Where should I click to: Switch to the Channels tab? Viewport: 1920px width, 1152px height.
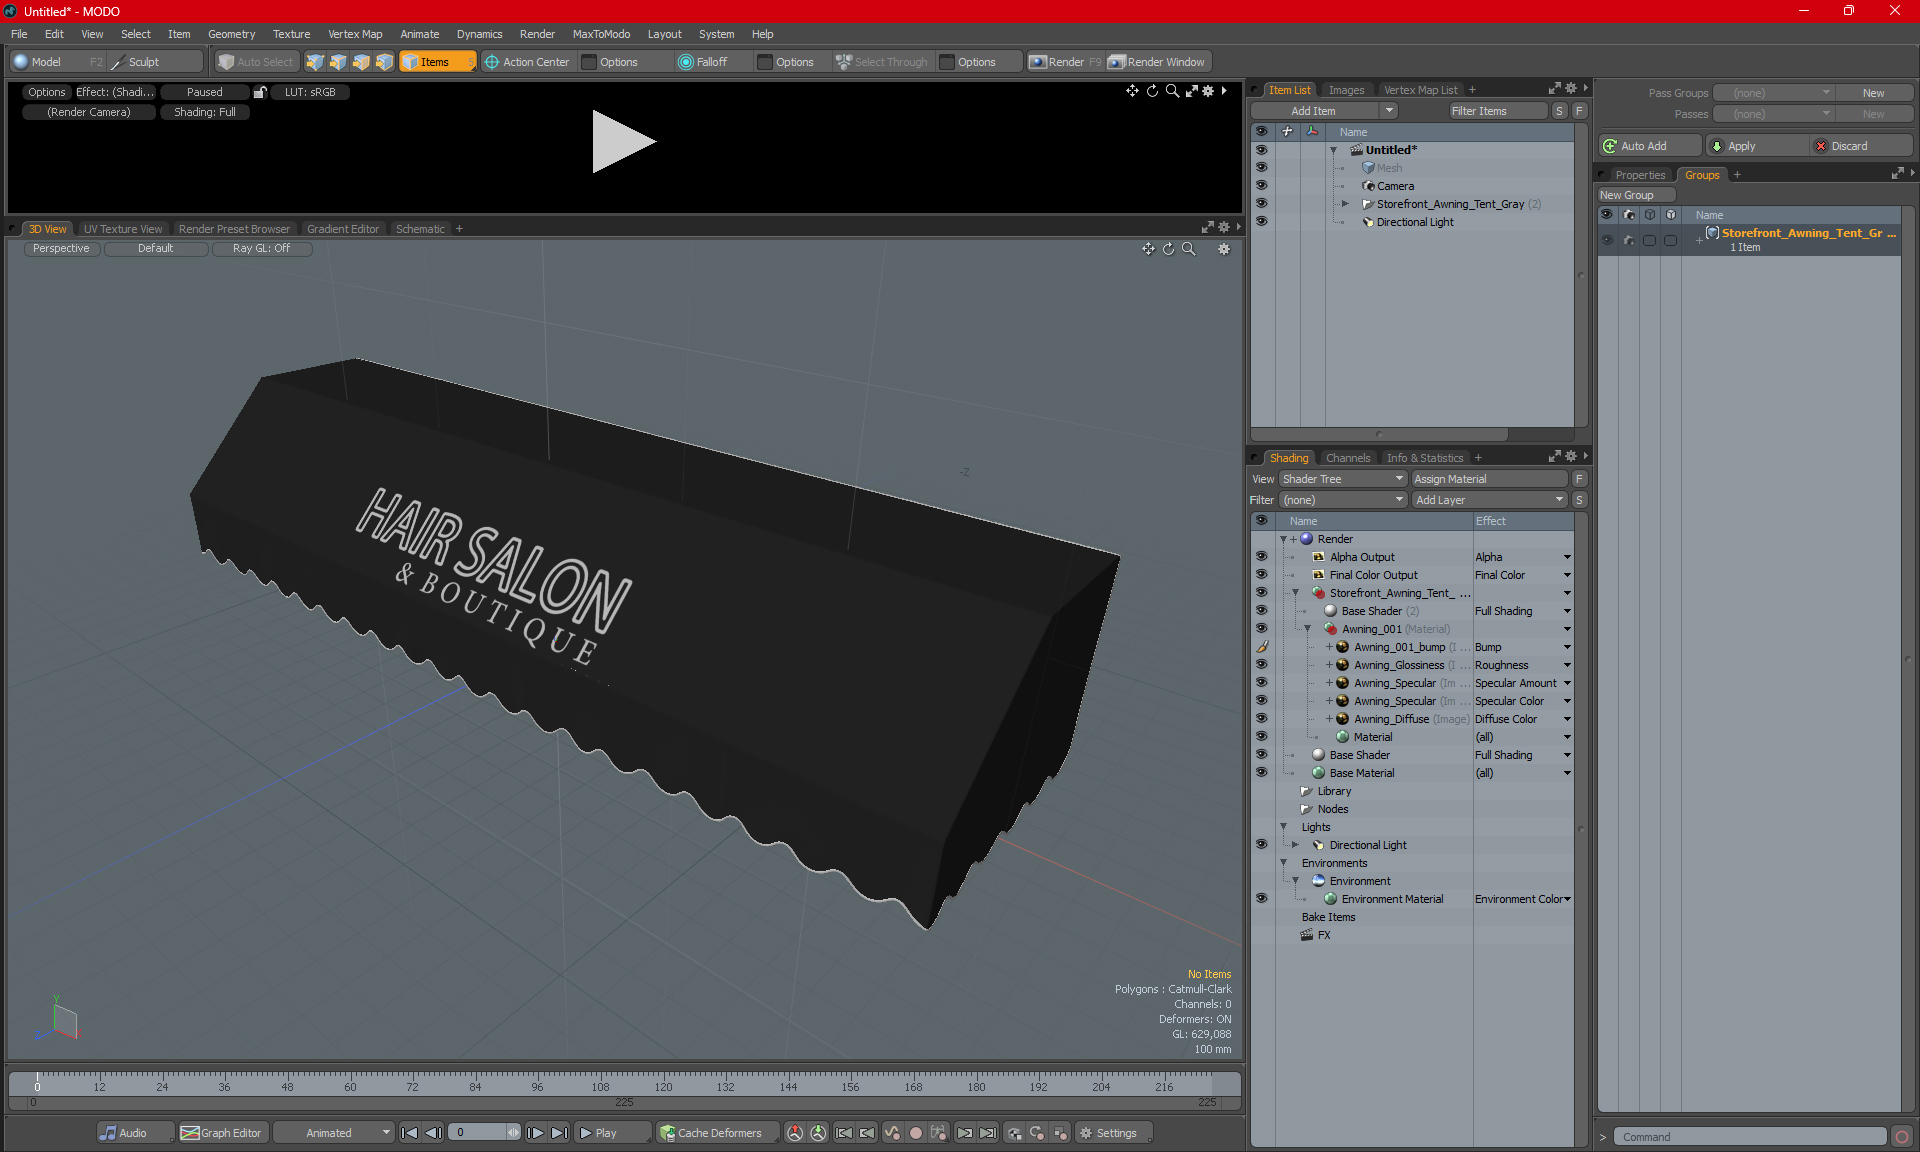pos(1348,458)
